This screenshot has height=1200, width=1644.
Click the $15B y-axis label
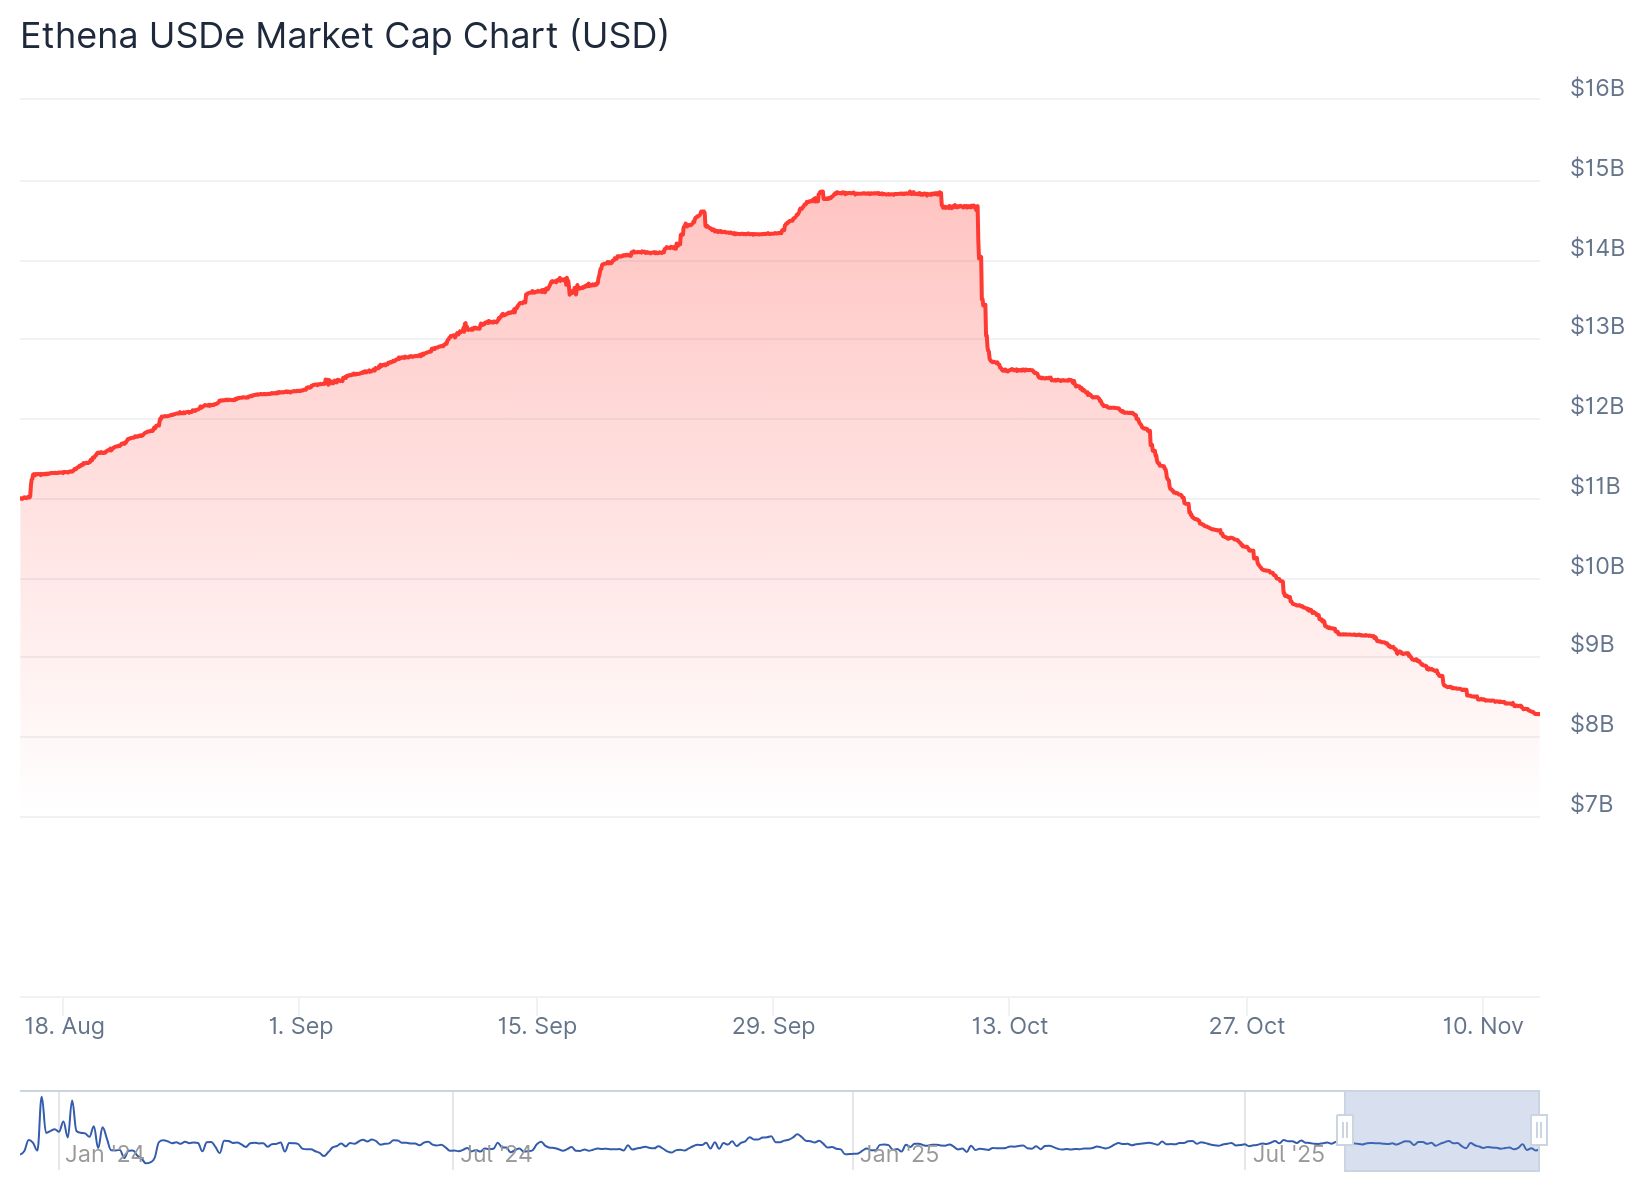point(1596,167)
